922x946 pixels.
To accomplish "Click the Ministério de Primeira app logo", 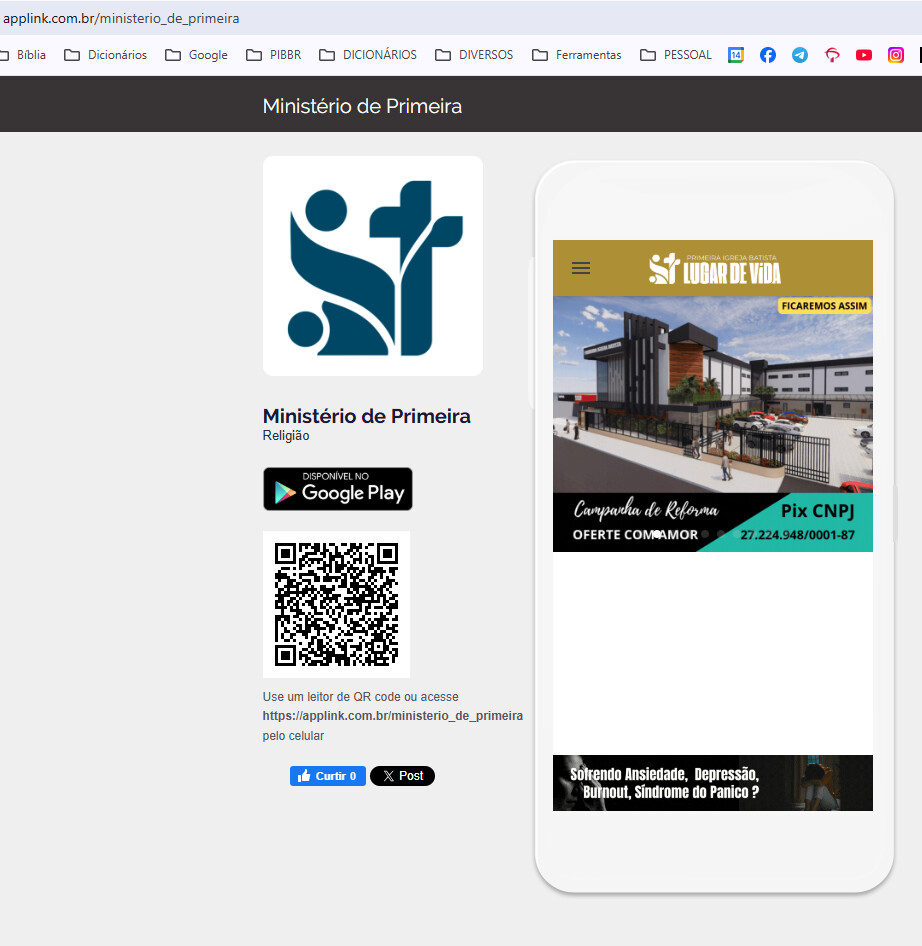I will [373, 266].
